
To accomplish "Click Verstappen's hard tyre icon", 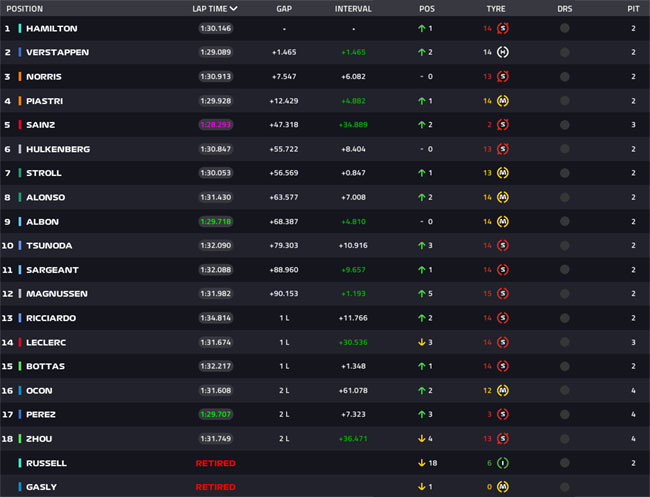I will point(503,52).
